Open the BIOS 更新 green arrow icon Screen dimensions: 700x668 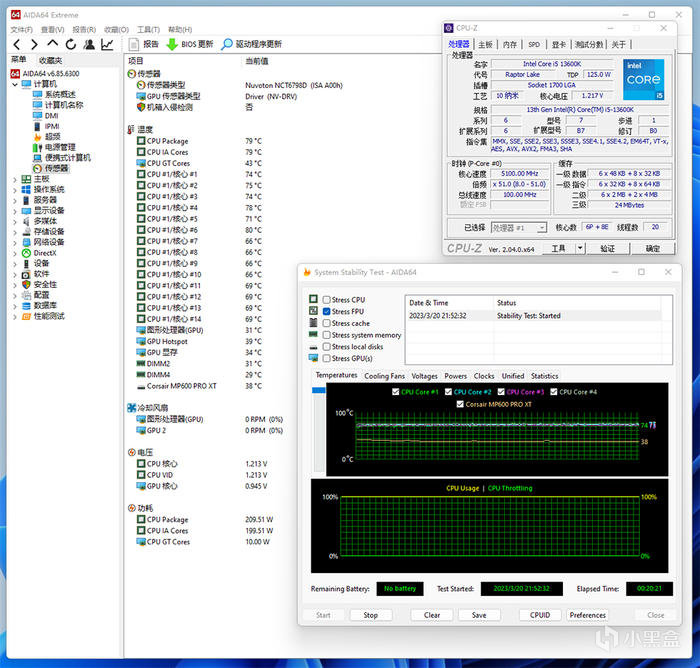pyautogui.click(x=172, y=44)
